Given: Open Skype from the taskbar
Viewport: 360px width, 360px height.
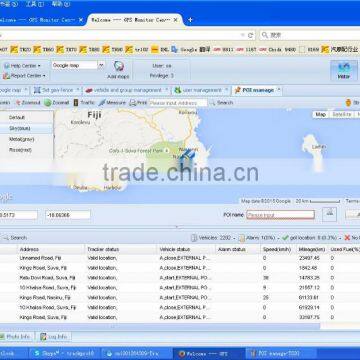Looking at the screenshot, I should 64,354.
